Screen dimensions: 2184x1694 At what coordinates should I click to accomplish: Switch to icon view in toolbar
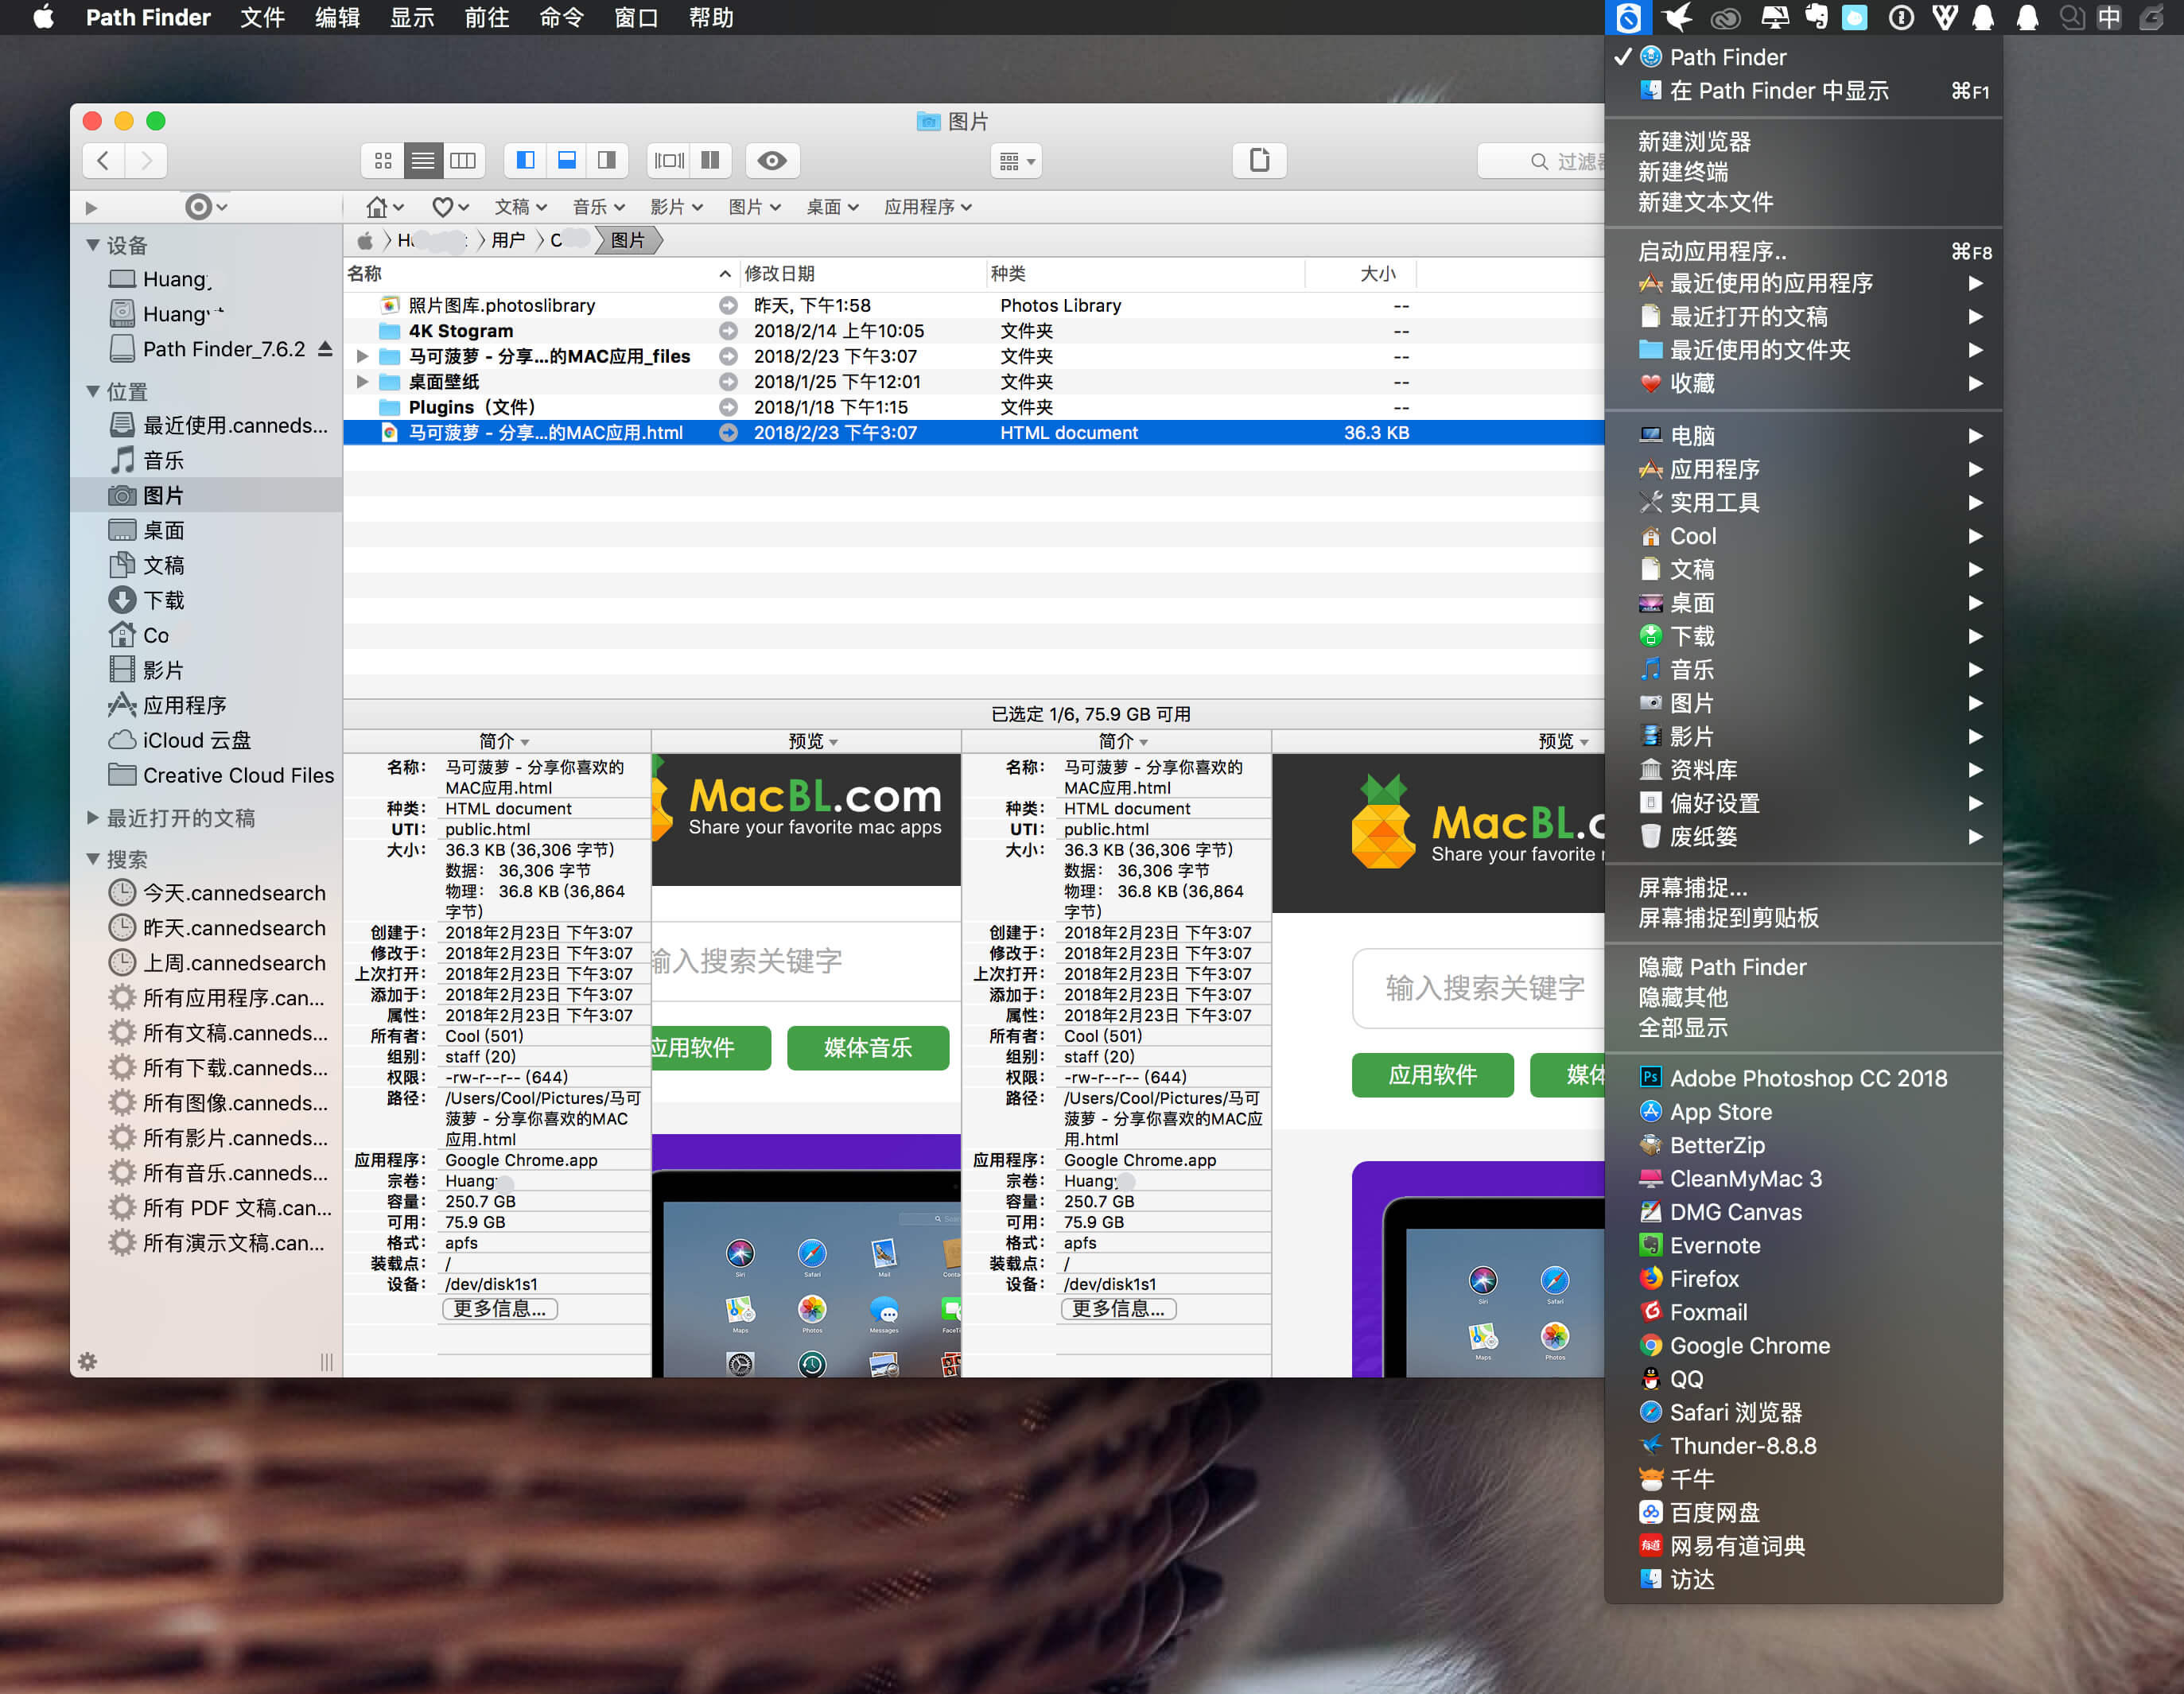click(382, 160)
